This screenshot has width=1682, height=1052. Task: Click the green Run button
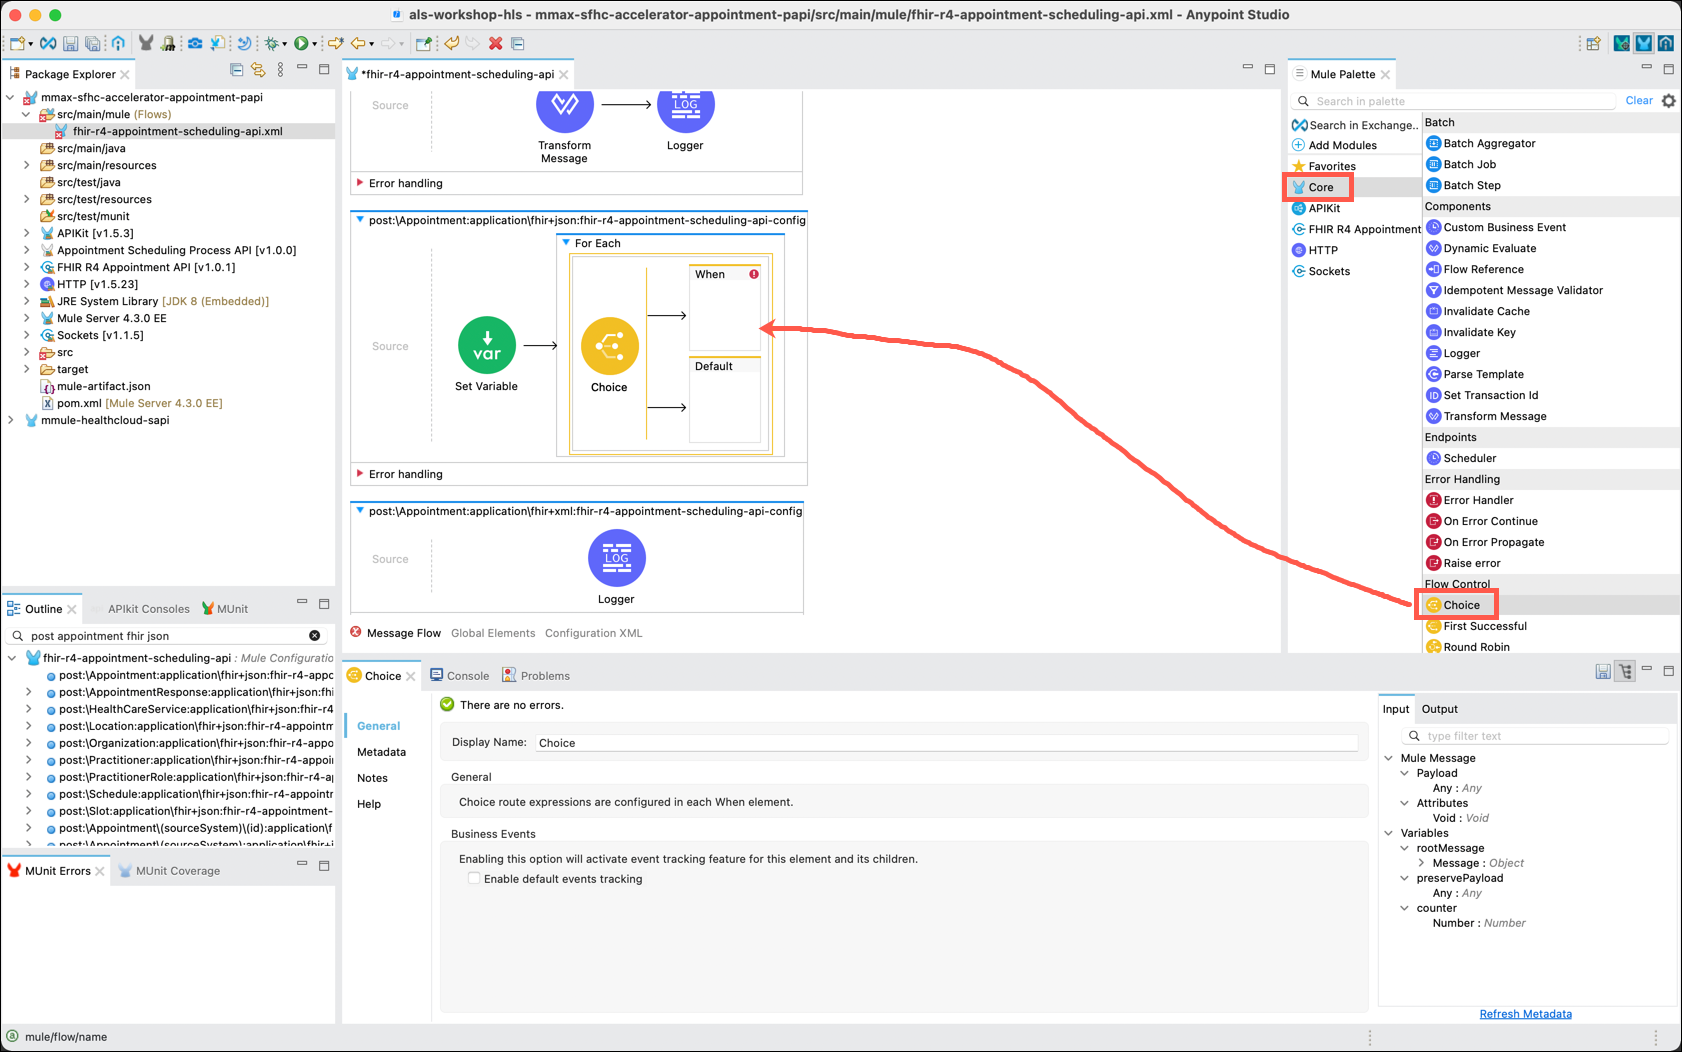300,44
